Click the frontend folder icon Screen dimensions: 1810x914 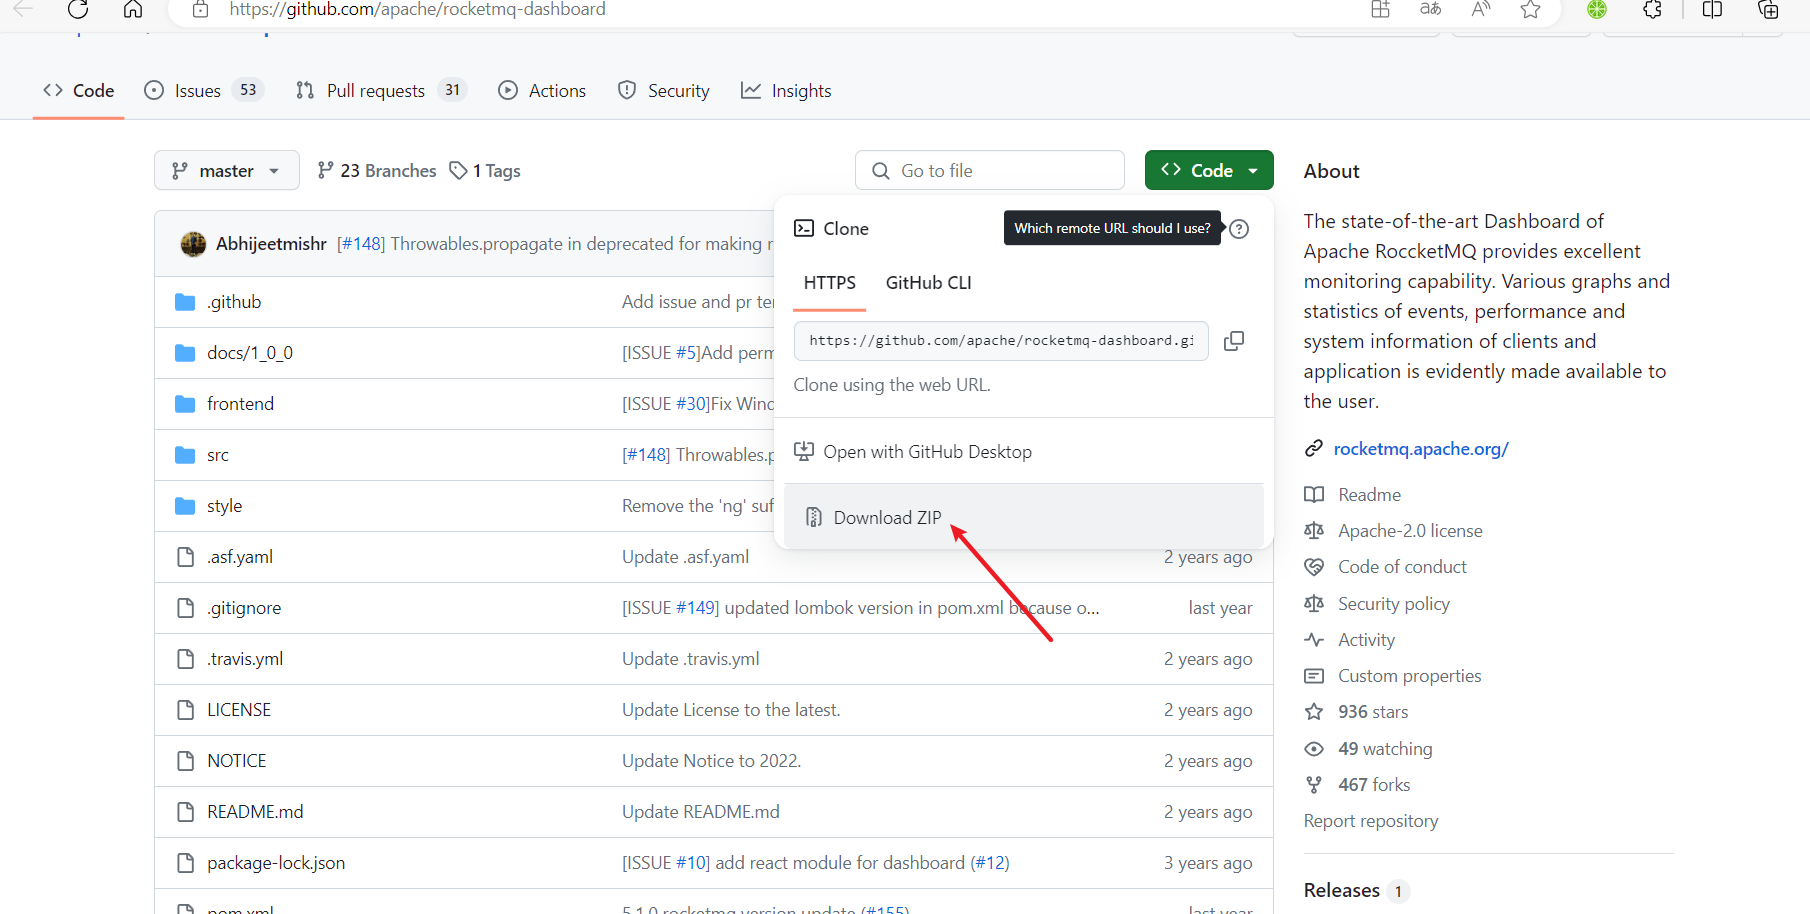coord(185,404)
